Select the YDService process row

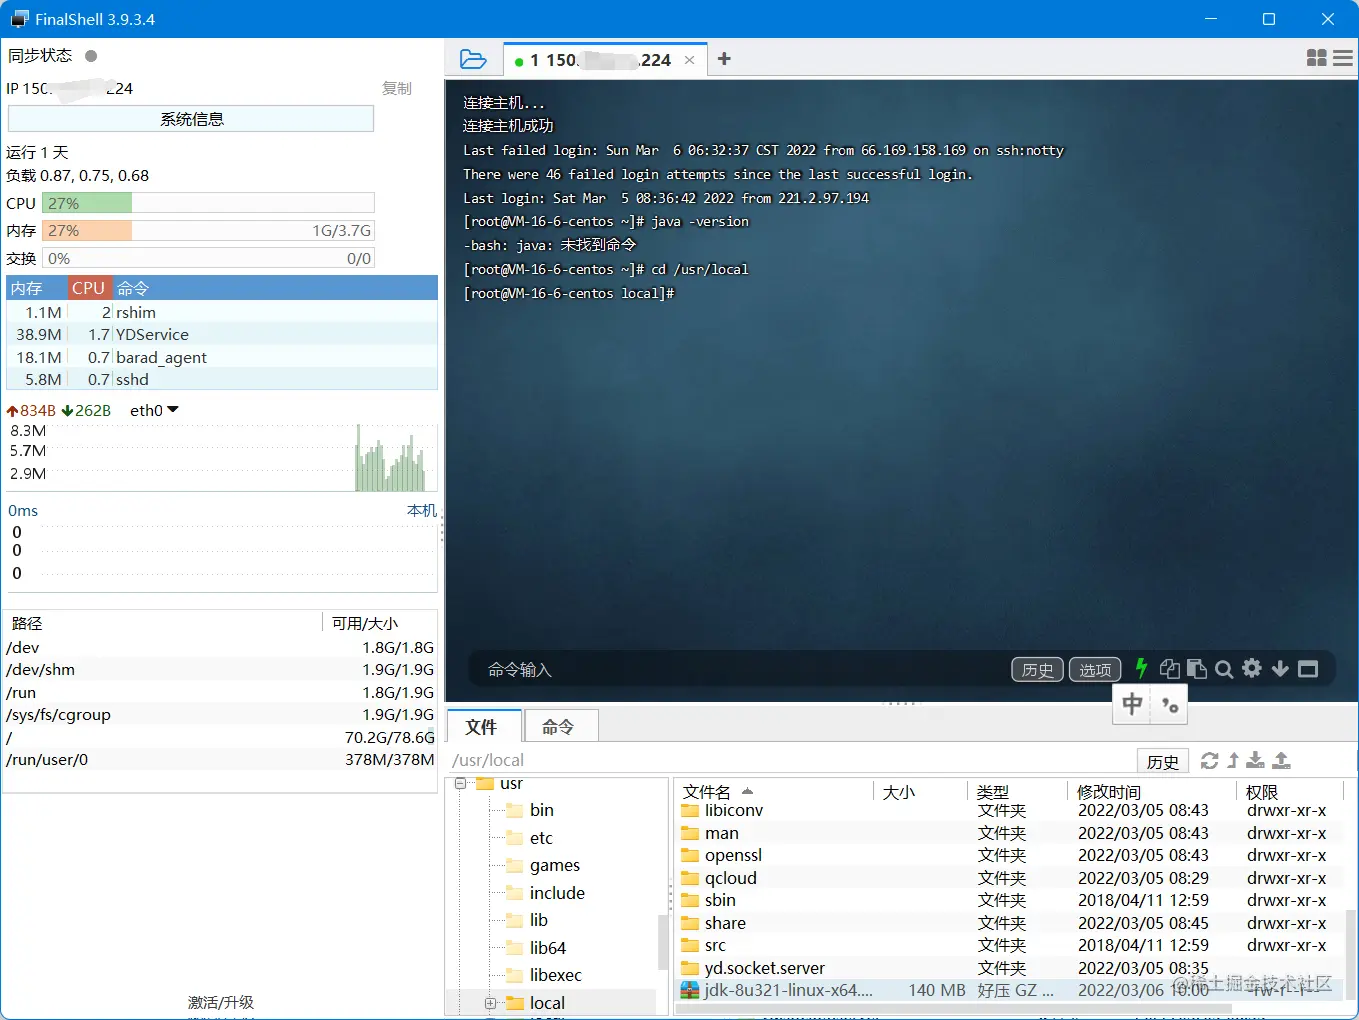pos(222,334)
